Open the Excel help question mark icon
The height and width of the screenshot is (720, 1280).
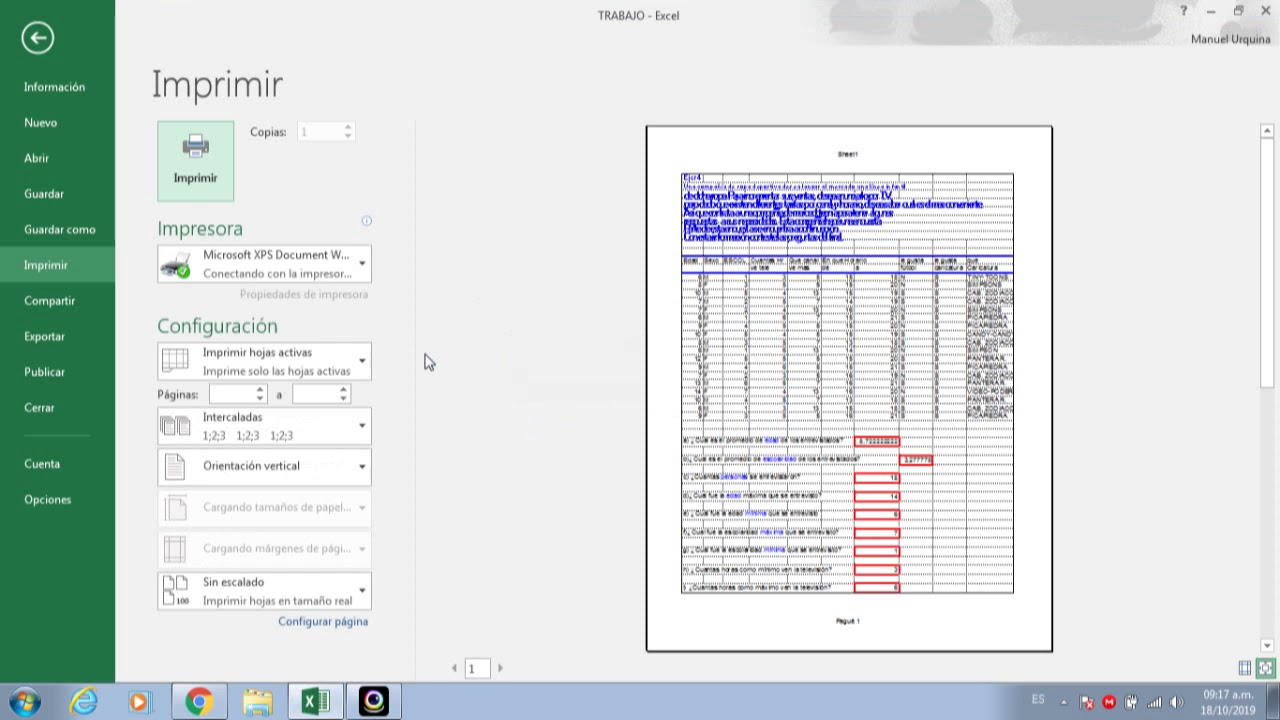tap(1184, 11)
